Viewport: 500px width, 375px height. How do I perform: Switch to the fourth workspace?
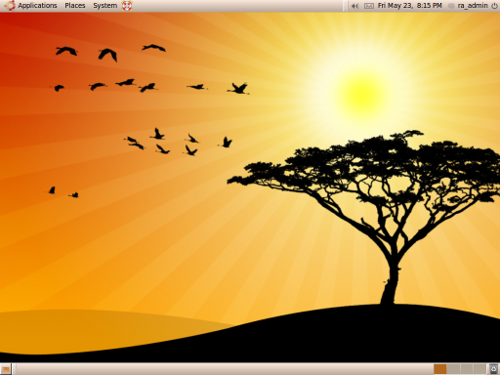click(479, 369)
